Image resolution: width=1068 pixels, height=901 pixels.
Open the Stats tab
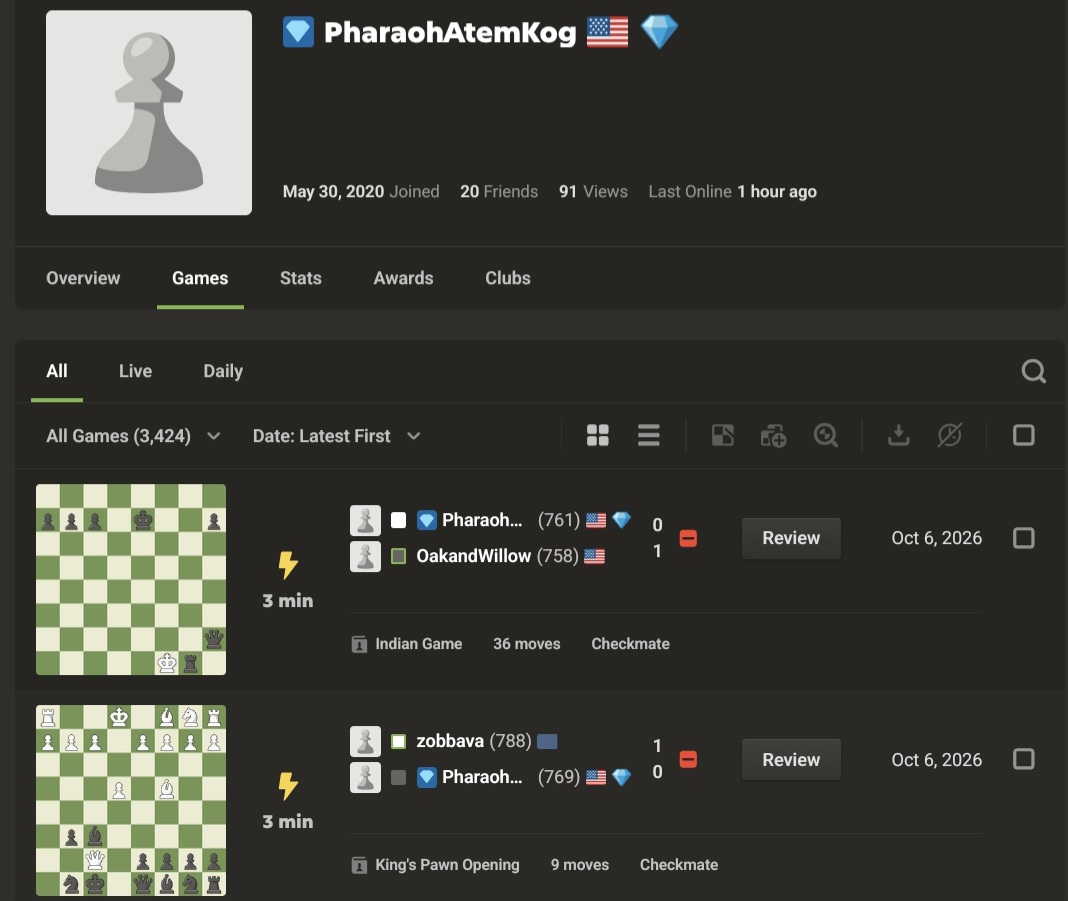(x=300, y=278)
